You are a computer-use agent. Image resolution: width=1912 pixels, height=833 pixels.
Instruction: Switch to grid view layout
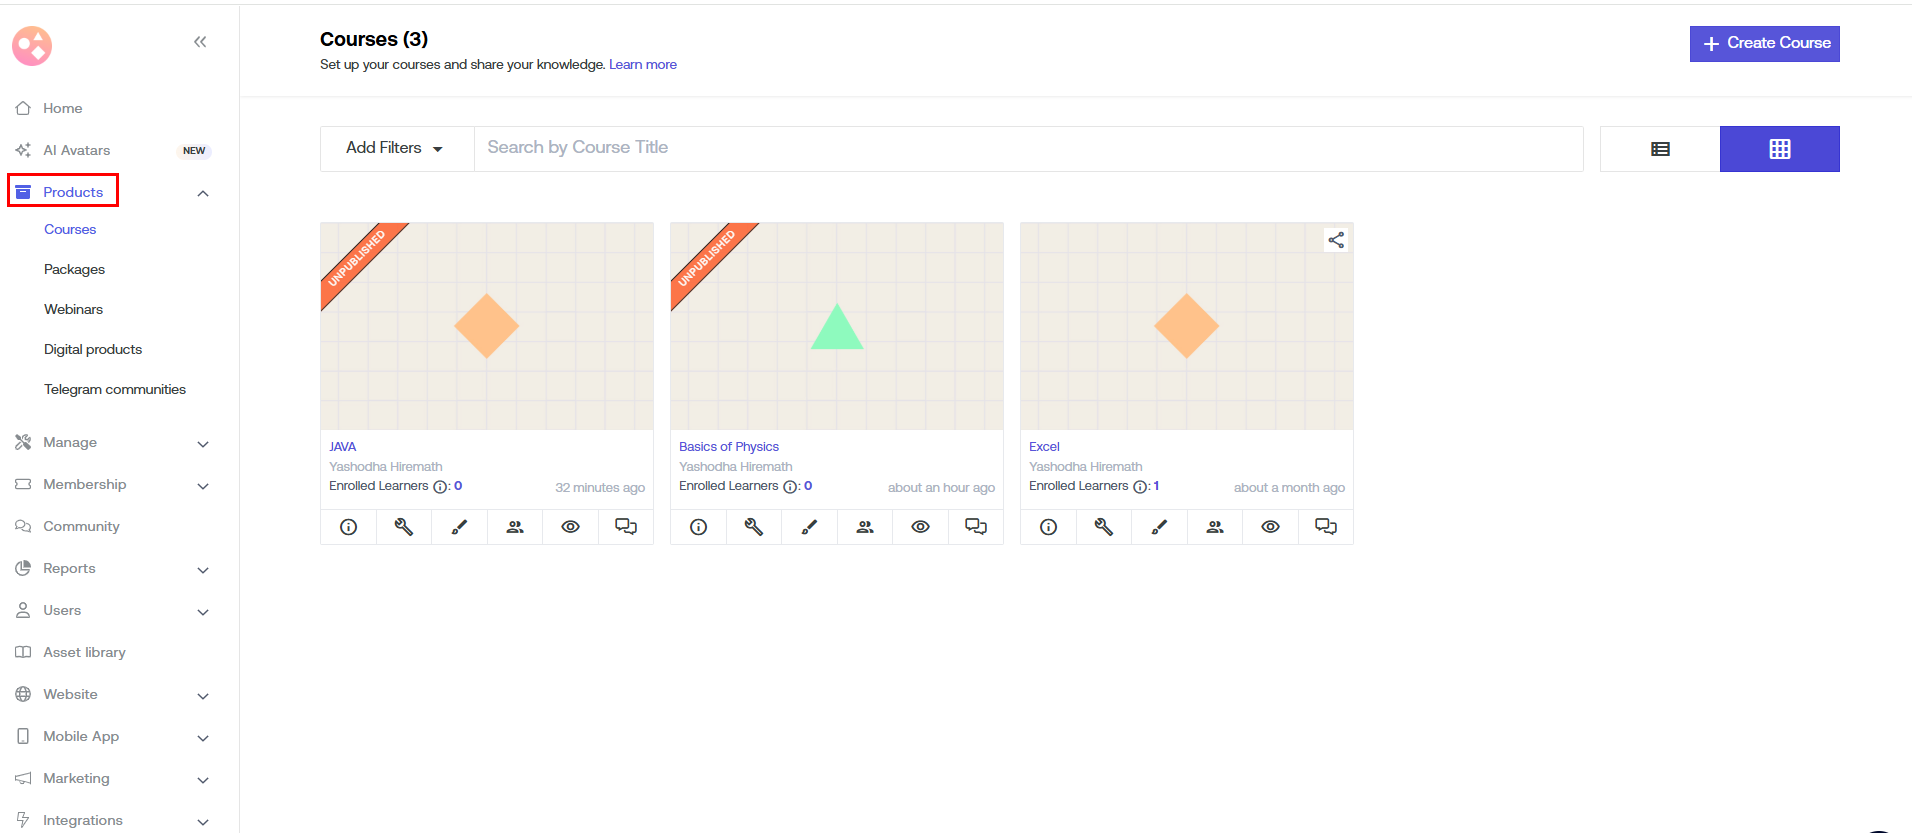[x=1779, y=149]
